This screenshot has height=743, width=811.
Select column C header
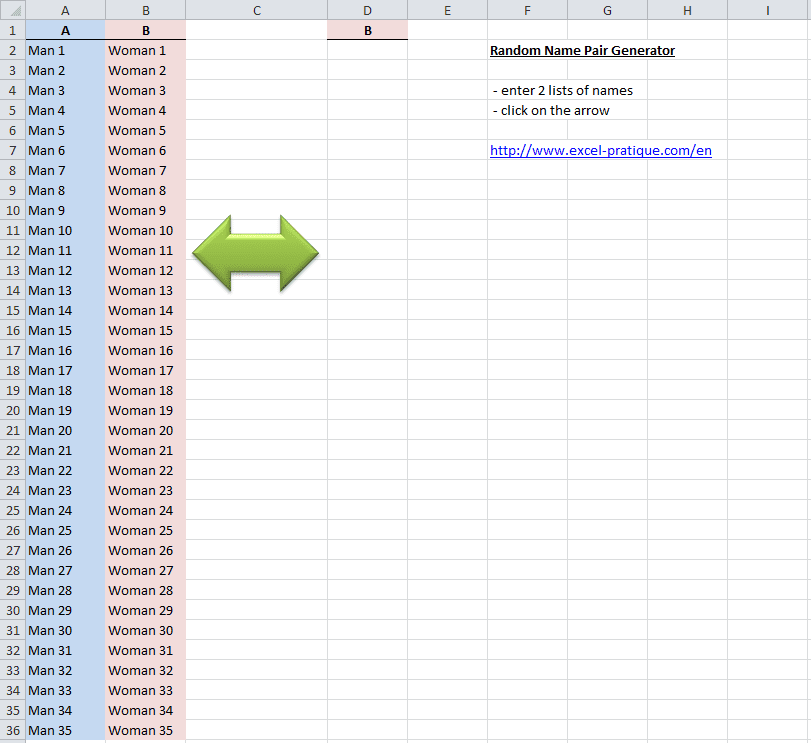(x=257, y=10)
